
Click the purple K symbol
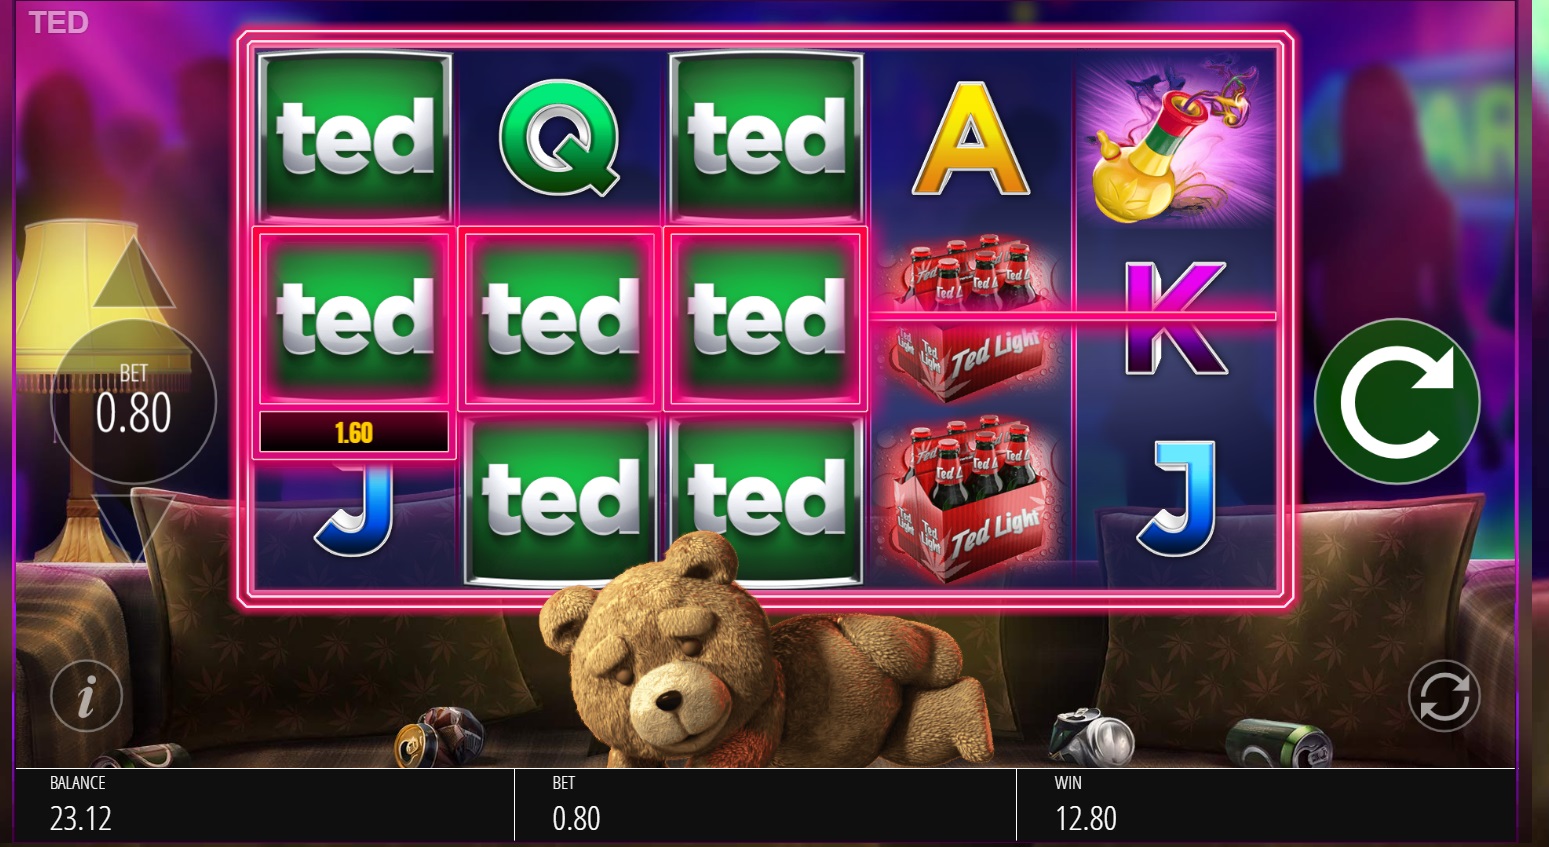[1175, 318]
